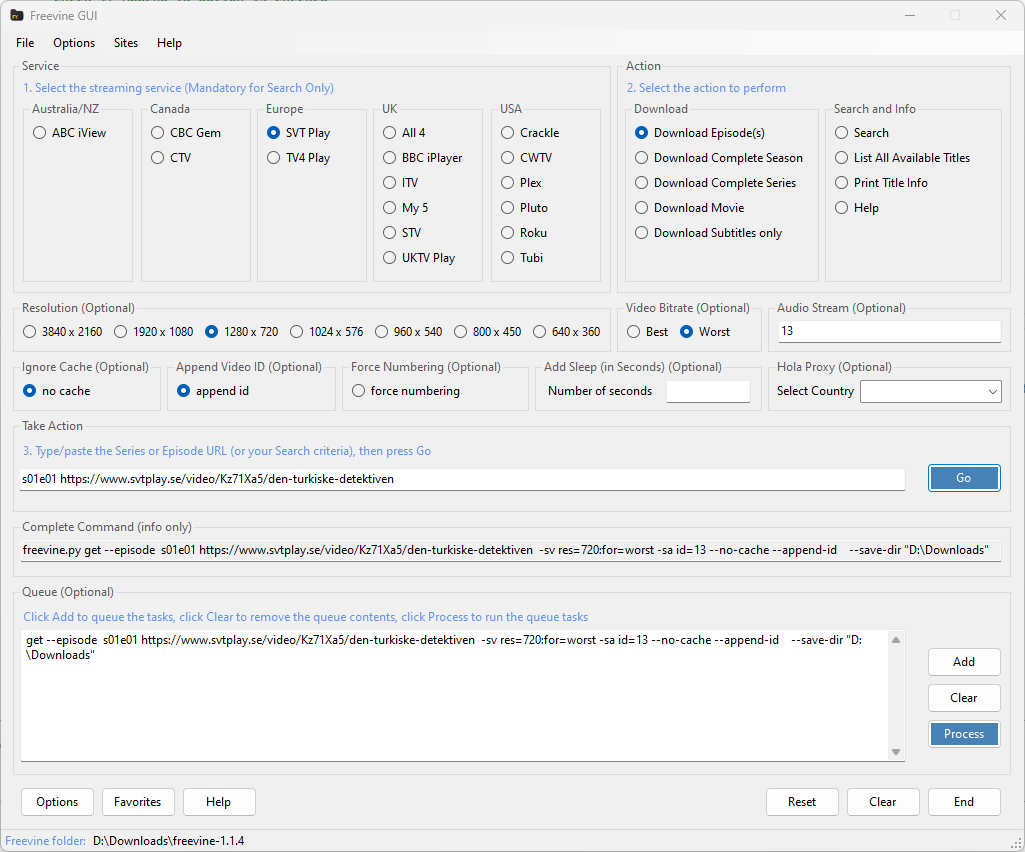Click Add to queue the task
This screenshot has height=852, width=1025.
(x=963, y=662)
